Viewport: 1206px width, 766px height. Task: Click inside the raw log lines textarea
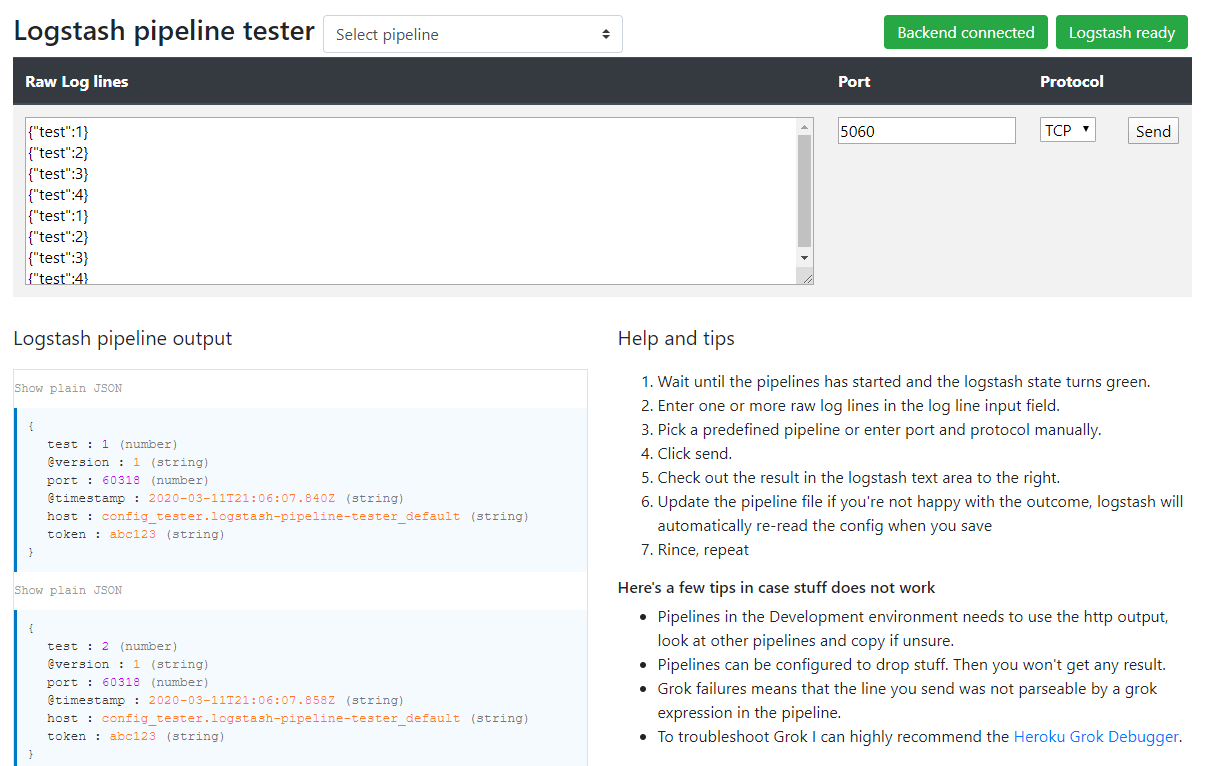tap(411, 201)
